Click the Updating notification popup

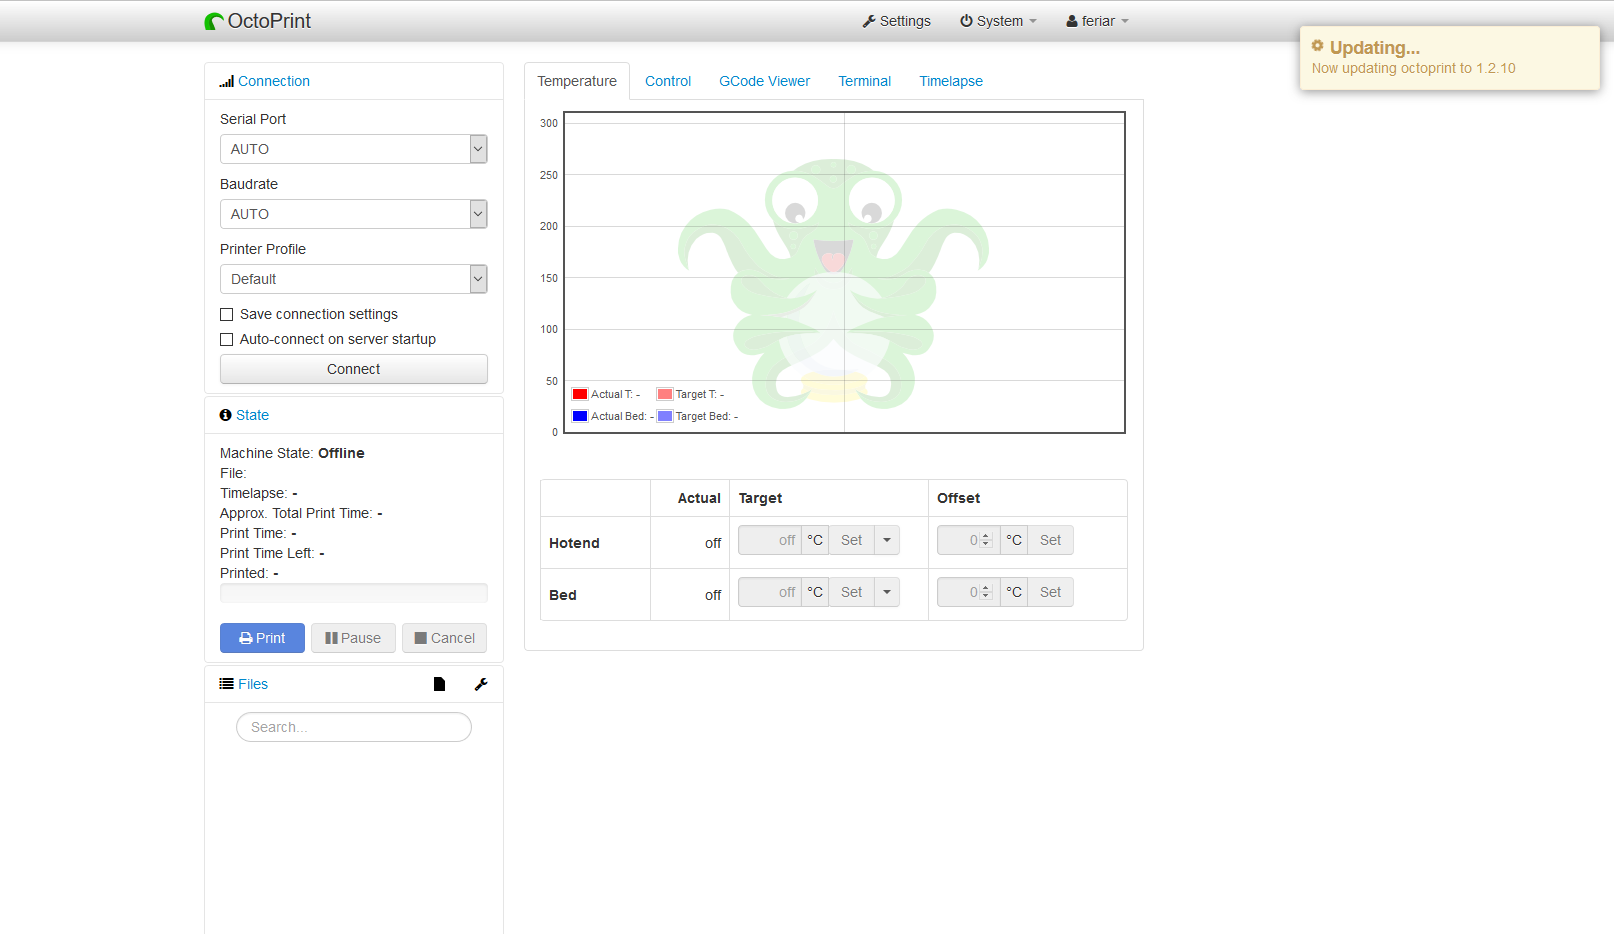[1450, 58]
